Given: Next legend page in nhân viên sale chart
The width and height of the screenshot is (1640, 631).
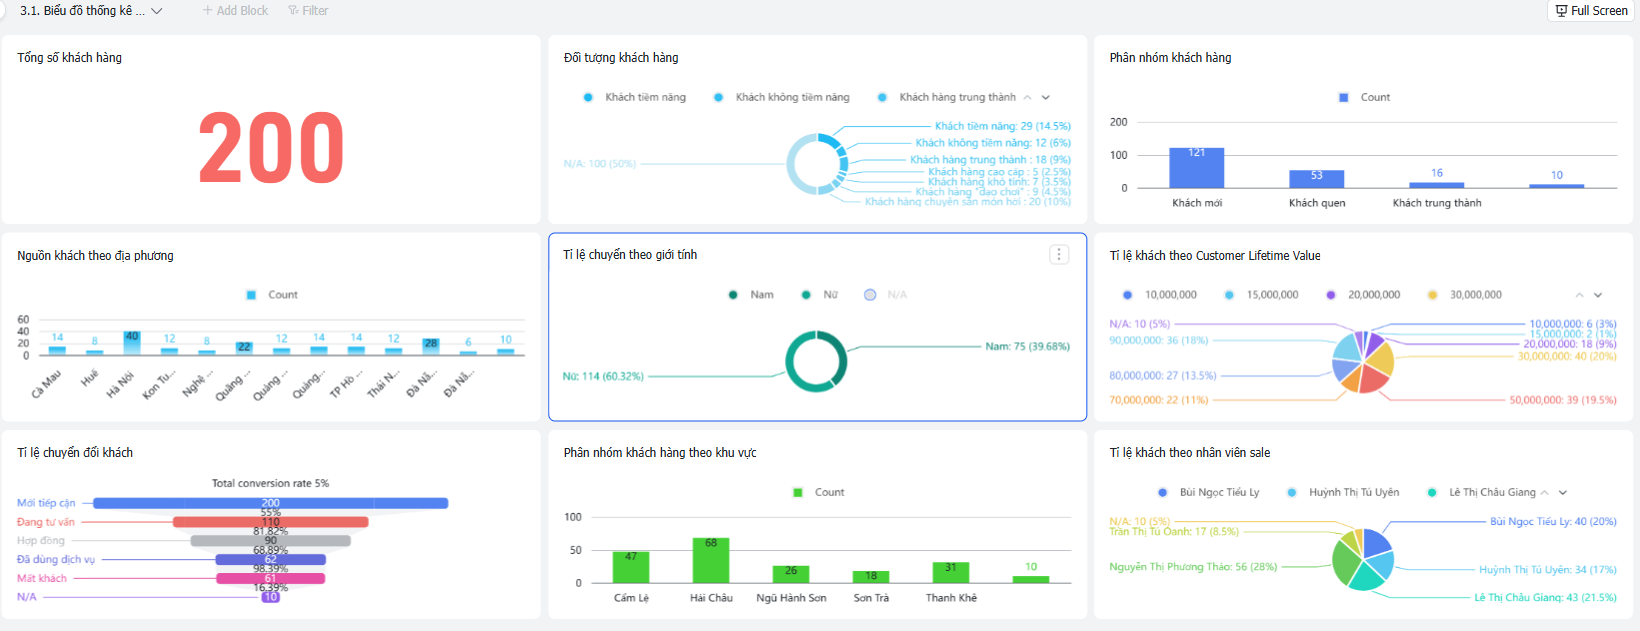Looking at the screenshot, I should pos(1563,493).
